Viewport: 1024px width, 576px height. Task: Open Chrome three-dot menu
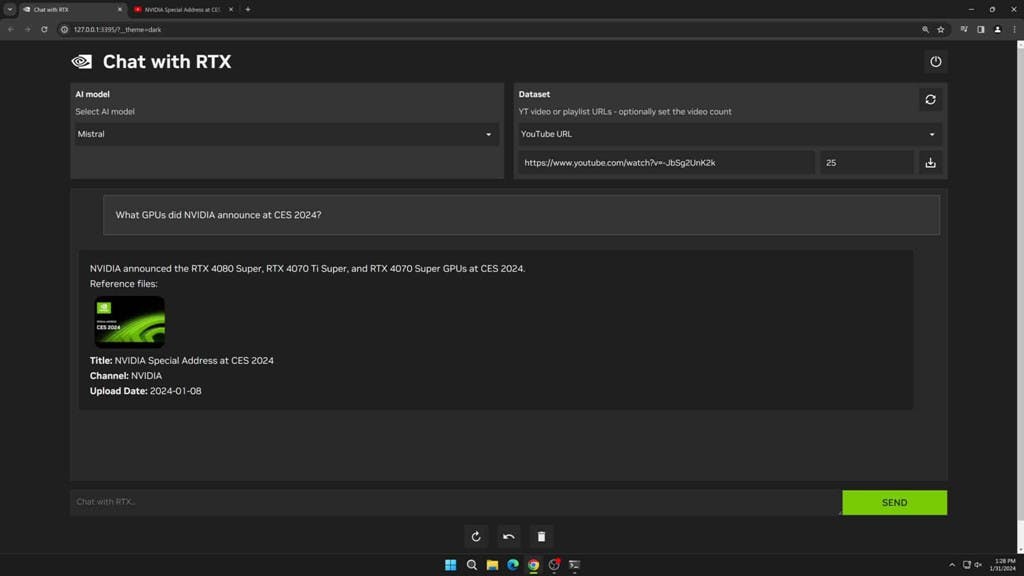pos(1014,29)
